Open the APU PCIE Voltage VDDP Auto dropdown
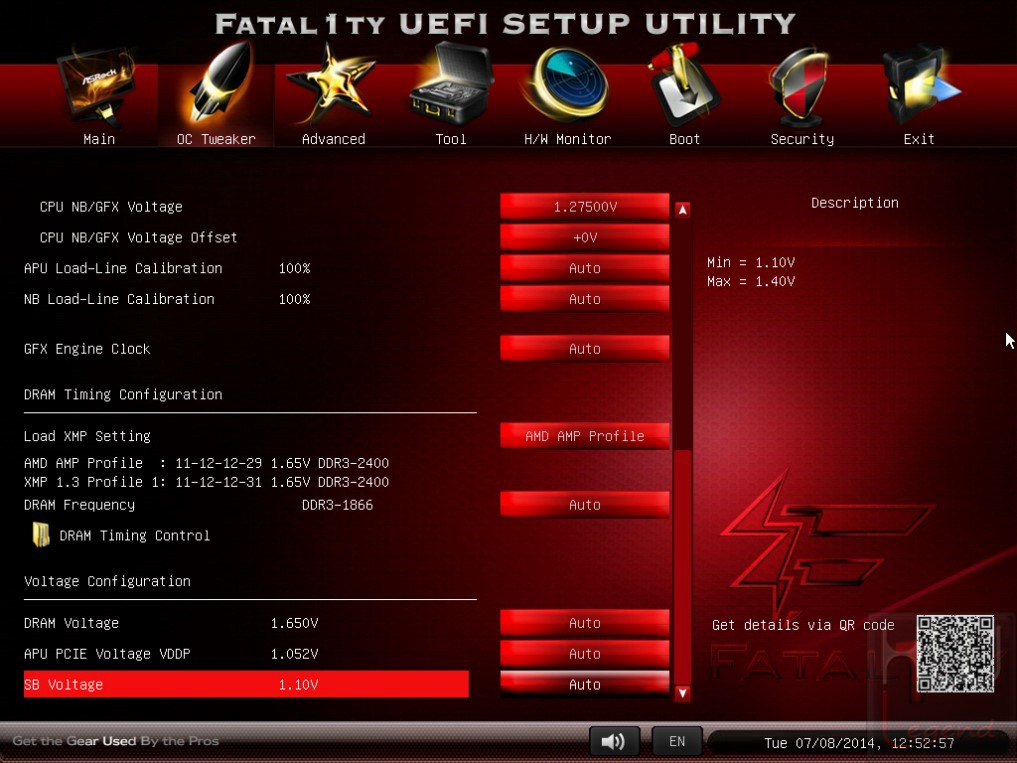This screenshot has height=763, width=1017. (585, 654)
